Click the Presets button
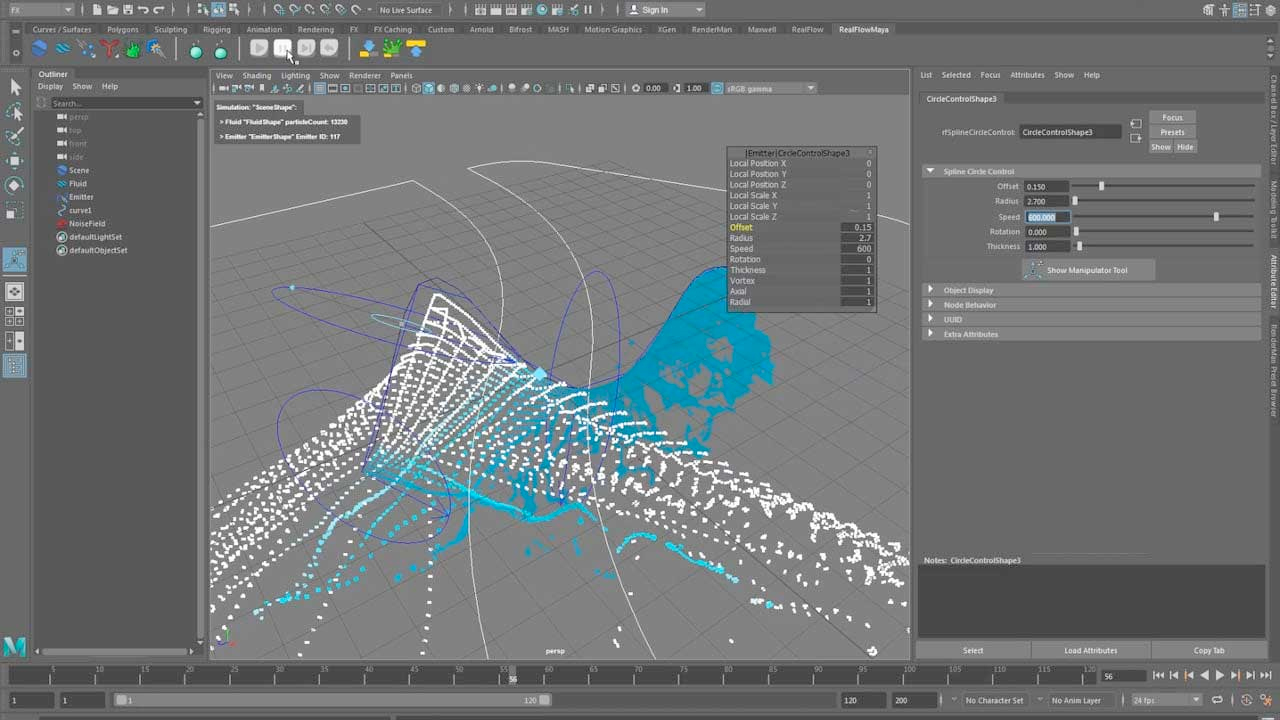Screen dimensions: 1280x720 coord(1172,132)
